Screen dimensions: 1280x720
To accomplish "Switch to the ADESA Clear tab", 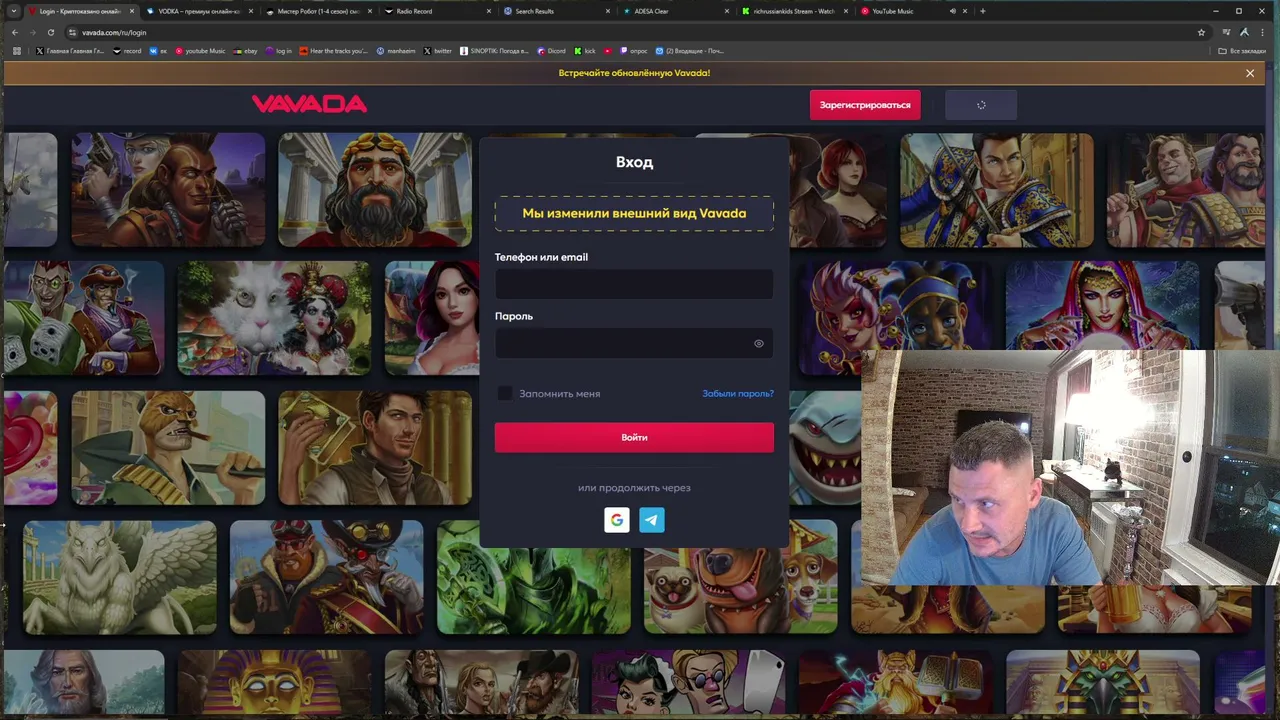I will [x=673, y=11].
